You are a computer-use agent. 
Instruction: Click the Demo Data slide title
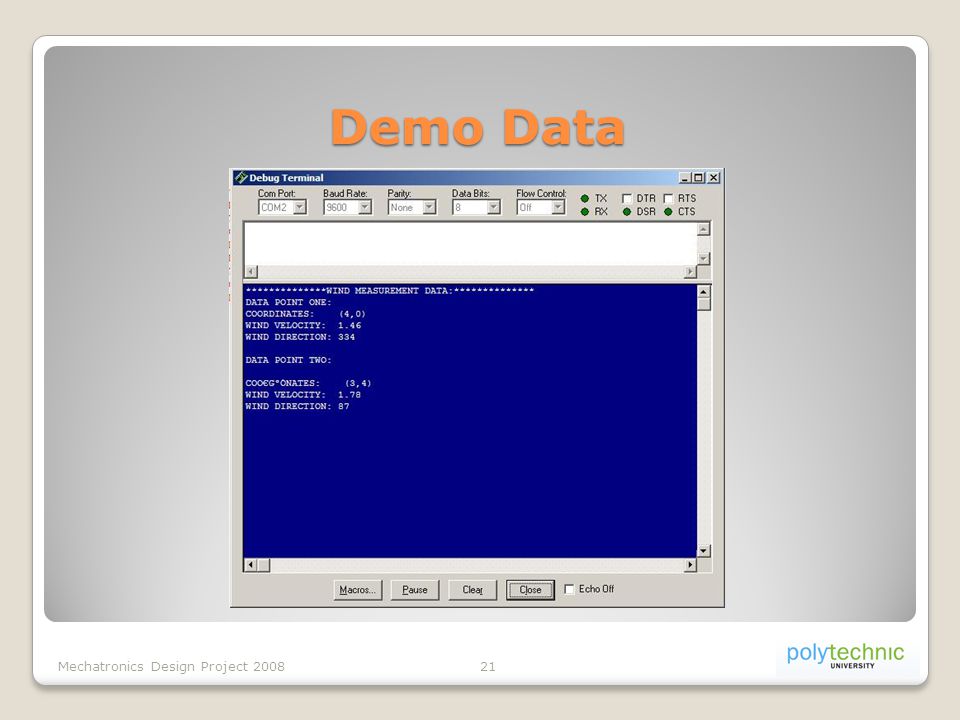[x=478, y=127]
